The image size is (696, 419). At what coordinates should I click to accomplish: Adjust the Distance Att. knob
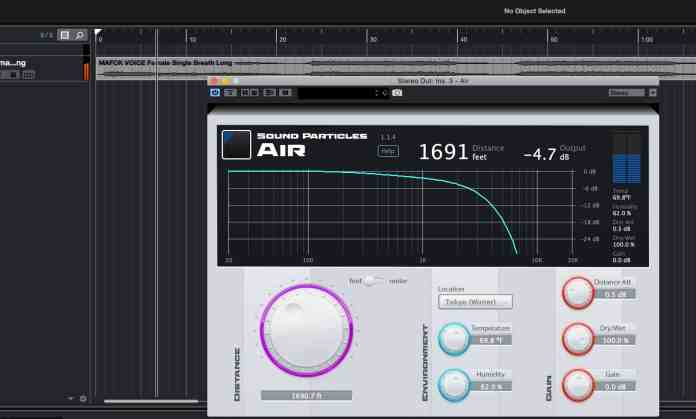click(578, 293)
